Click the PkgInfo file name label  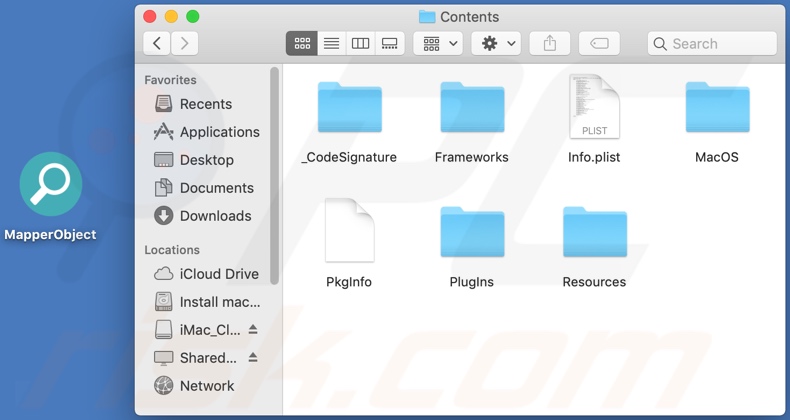pos(349,282)
